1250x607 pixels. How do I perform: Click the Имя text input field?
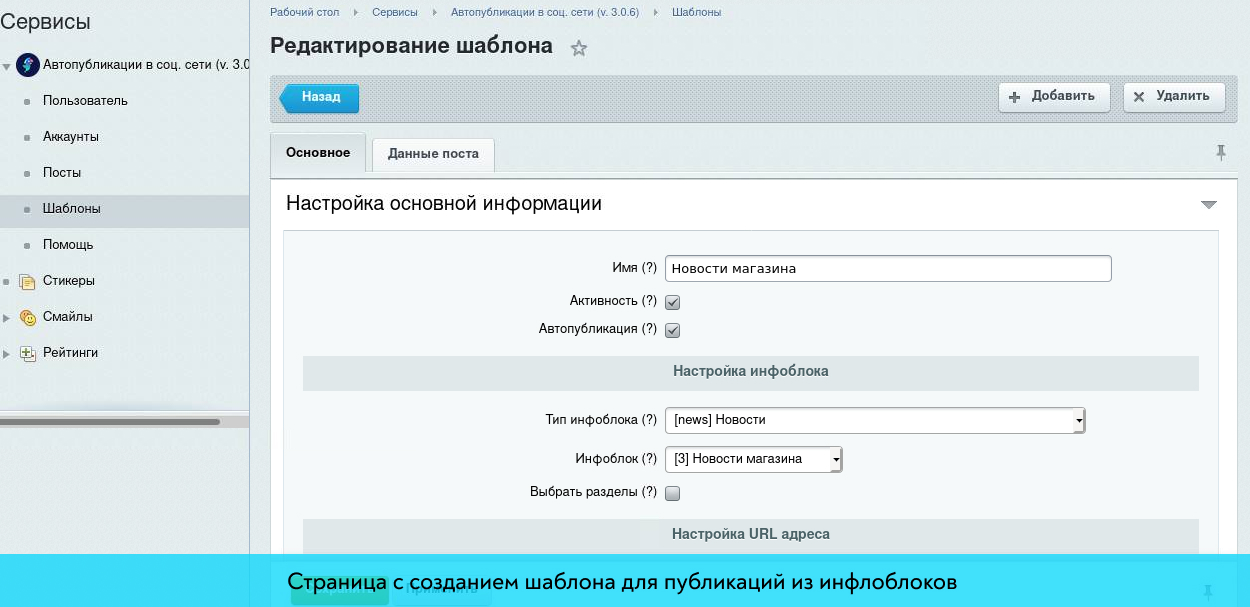pyautogui.click(x=887, y=269)
